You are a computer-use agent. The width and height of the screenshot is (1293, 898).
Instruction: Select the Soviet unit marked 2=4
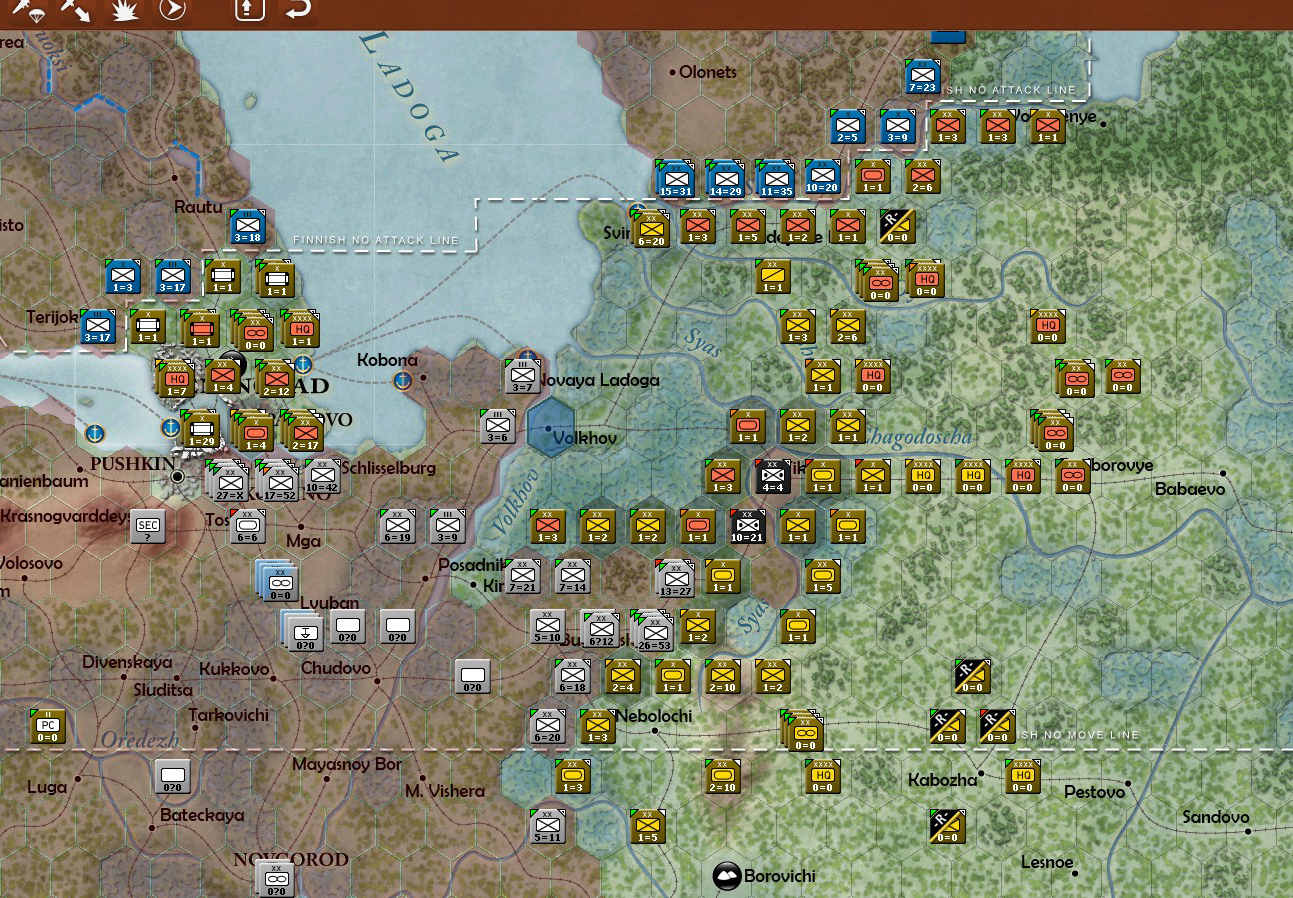pos(623,677)
